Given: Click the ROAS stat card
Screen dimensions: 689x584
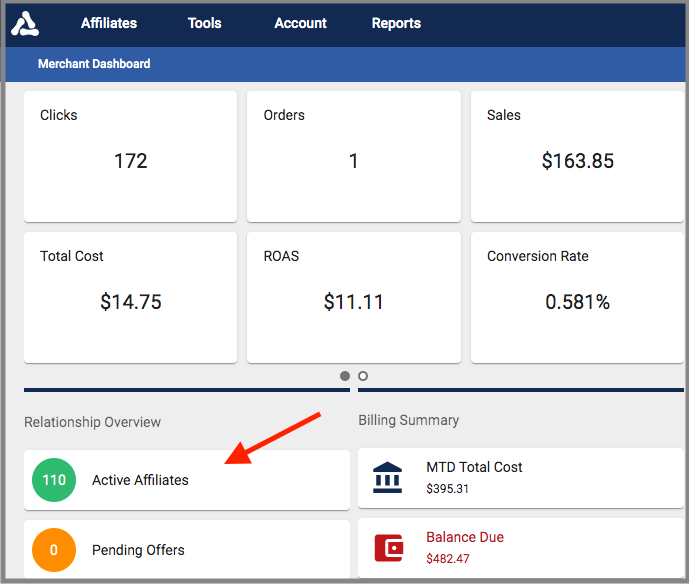Looking at the screenshot, I should pos(353,298).
